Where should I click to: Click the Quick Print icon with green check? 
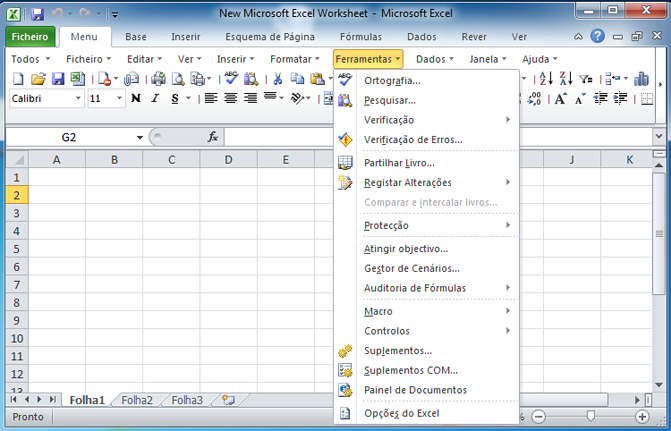pos(158,79)
